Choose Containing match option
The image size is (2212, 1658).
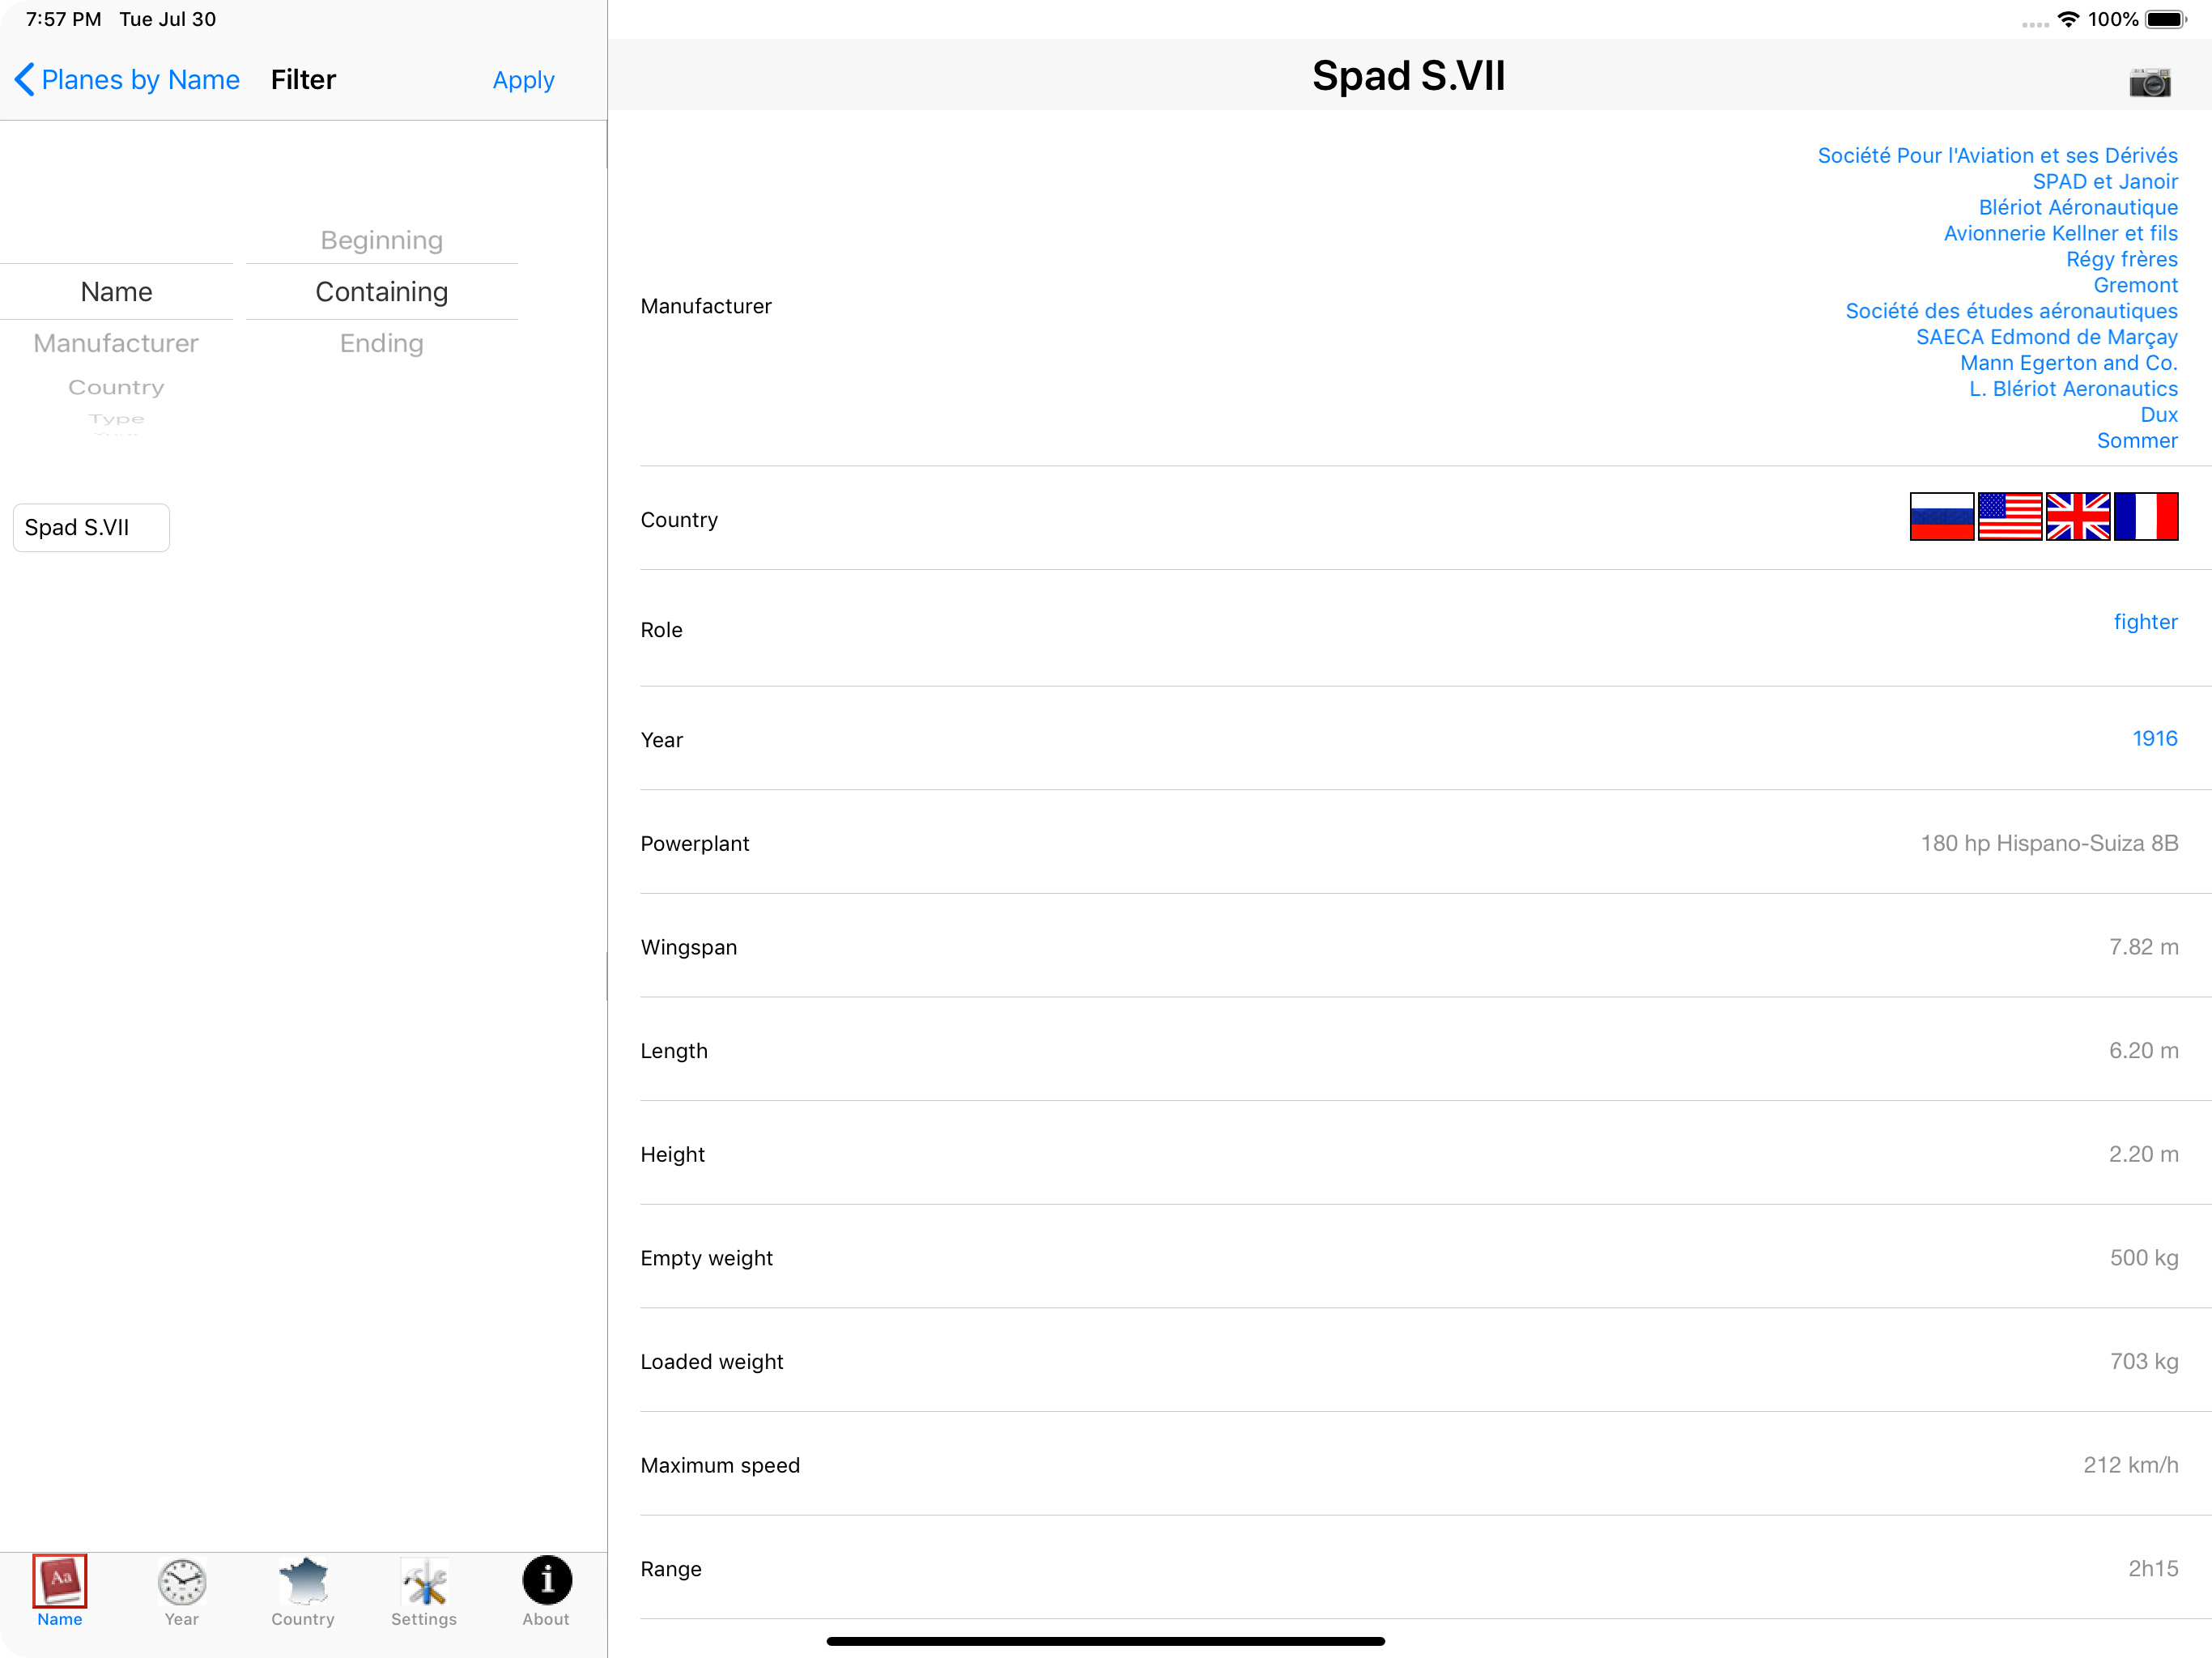382,292
